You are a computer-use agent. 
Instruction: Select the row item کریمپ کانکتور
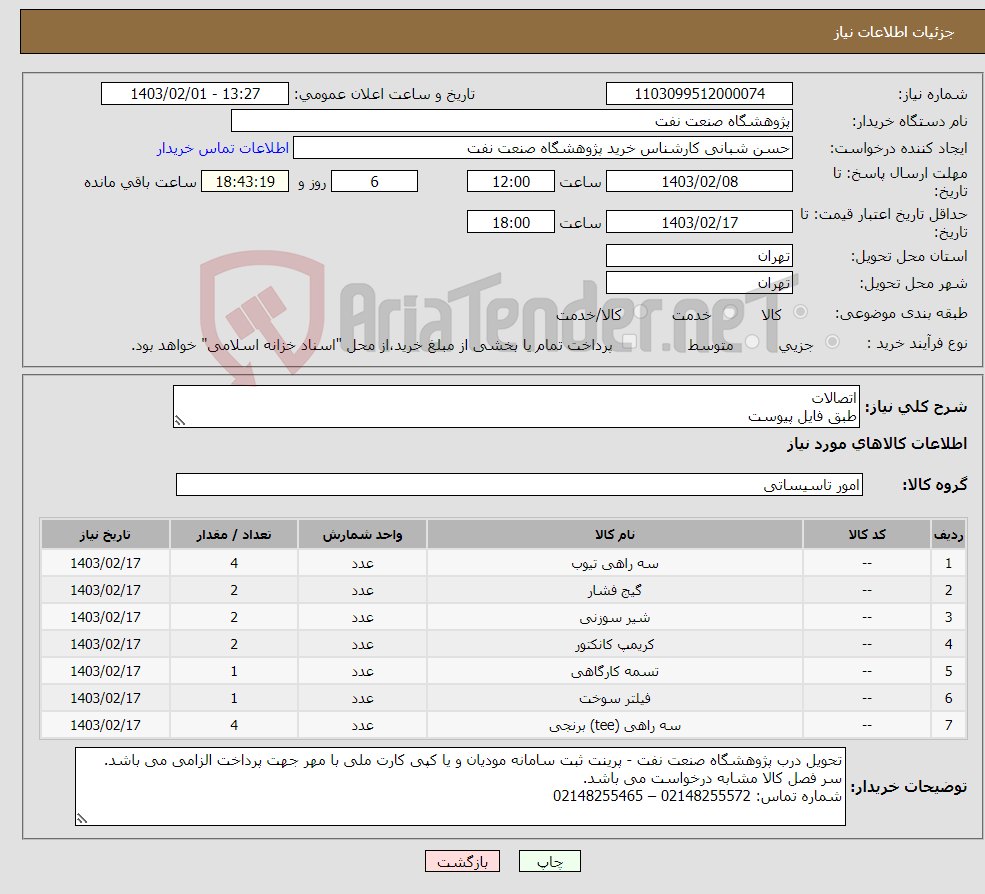[x=615, y=644]
